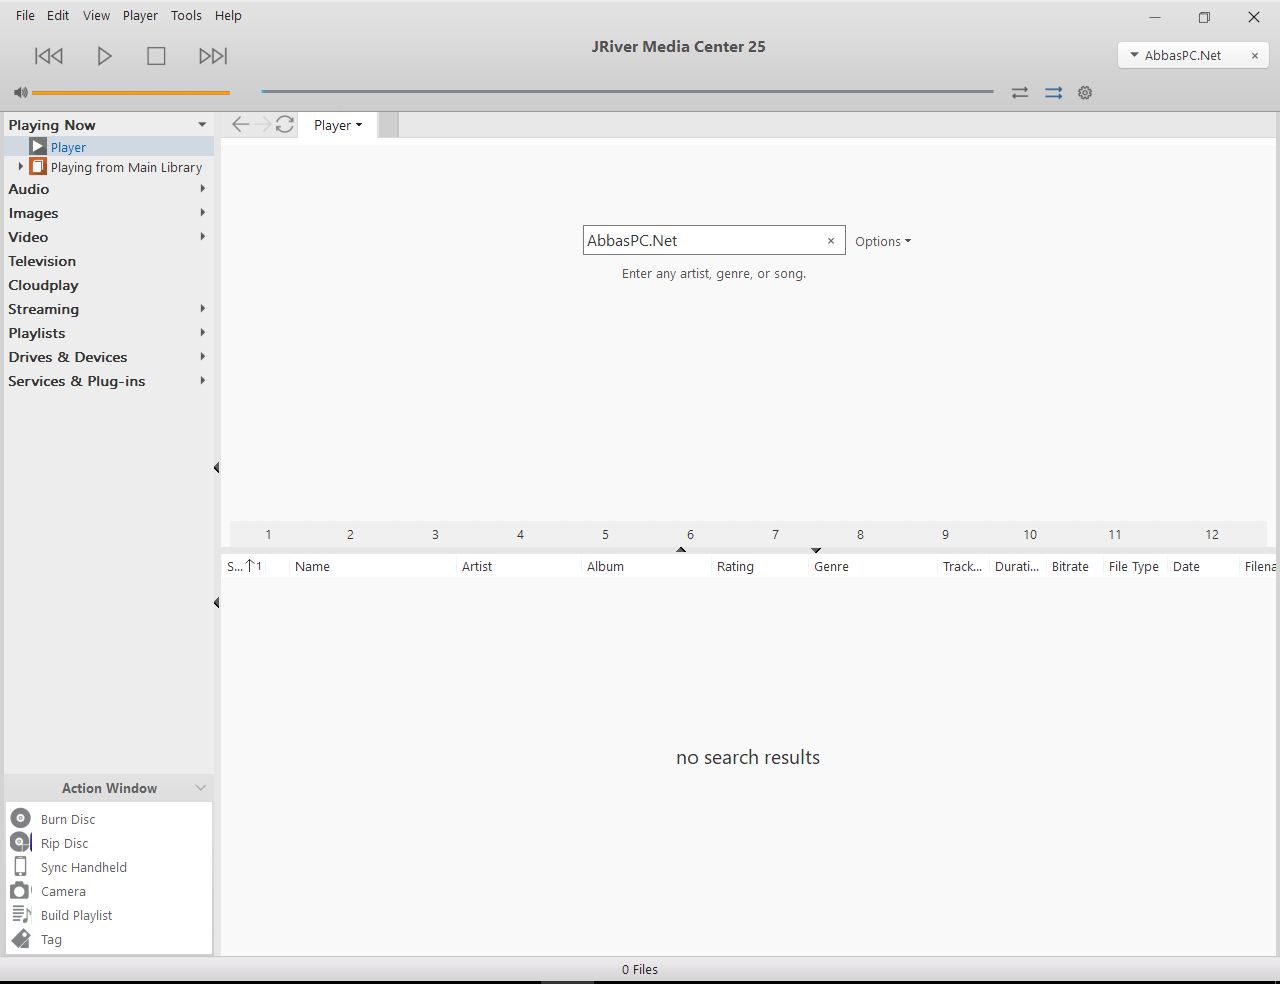Click the Camera icon
Screen dimensions: 1280x984
pyautogui.click(x=20, y=890)
